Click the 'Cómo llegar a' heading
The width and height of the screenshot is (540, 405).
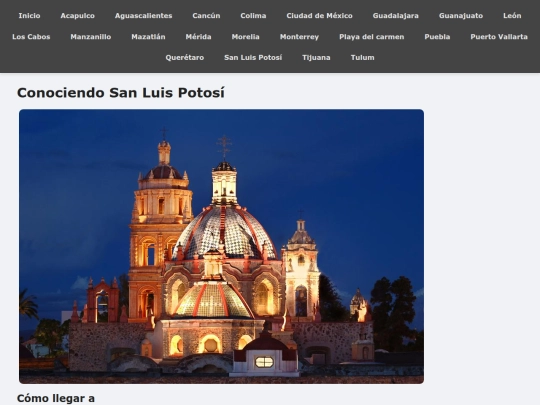(x=56, y=398)
